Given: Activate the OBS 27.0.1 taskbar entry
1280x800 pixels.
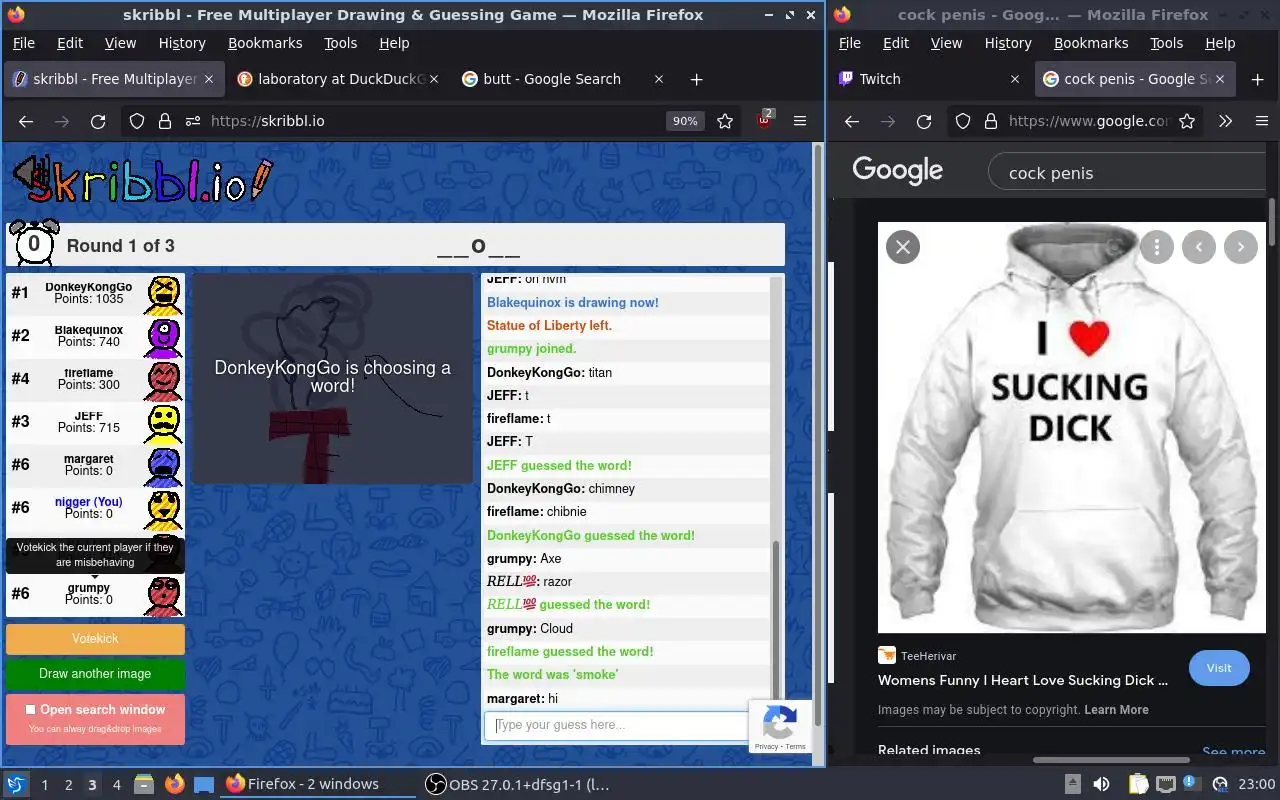Looking at the screenshot, I should tap(518, 784).
